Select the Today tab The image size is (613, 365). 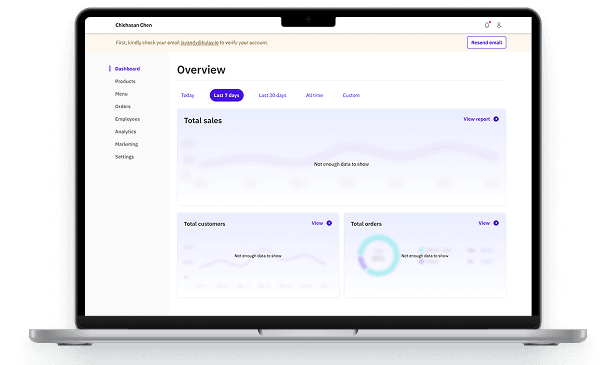(188, 95)
